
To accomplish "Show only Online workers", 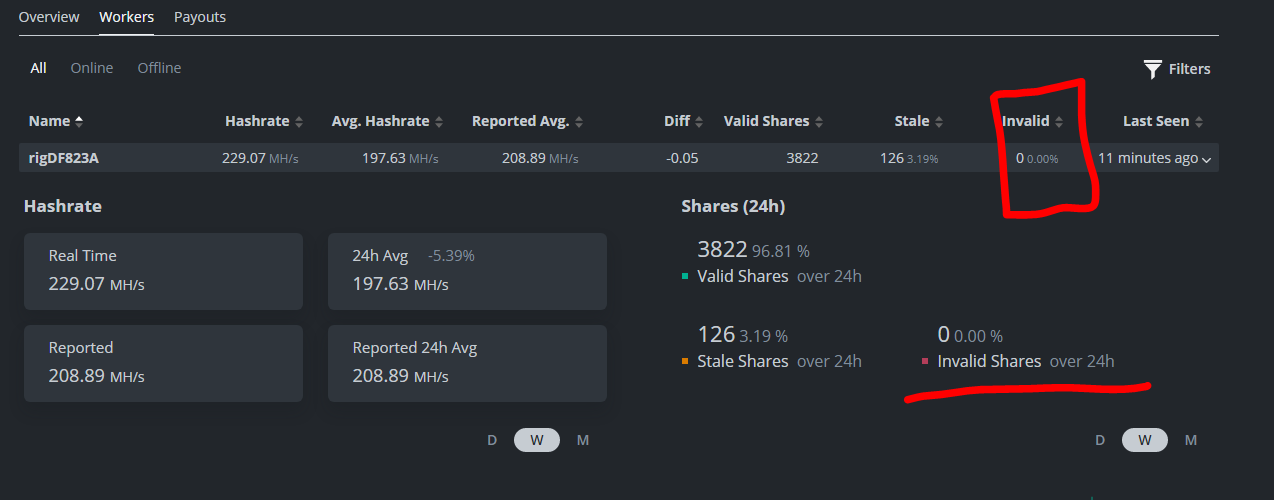I will coord(92,68).
